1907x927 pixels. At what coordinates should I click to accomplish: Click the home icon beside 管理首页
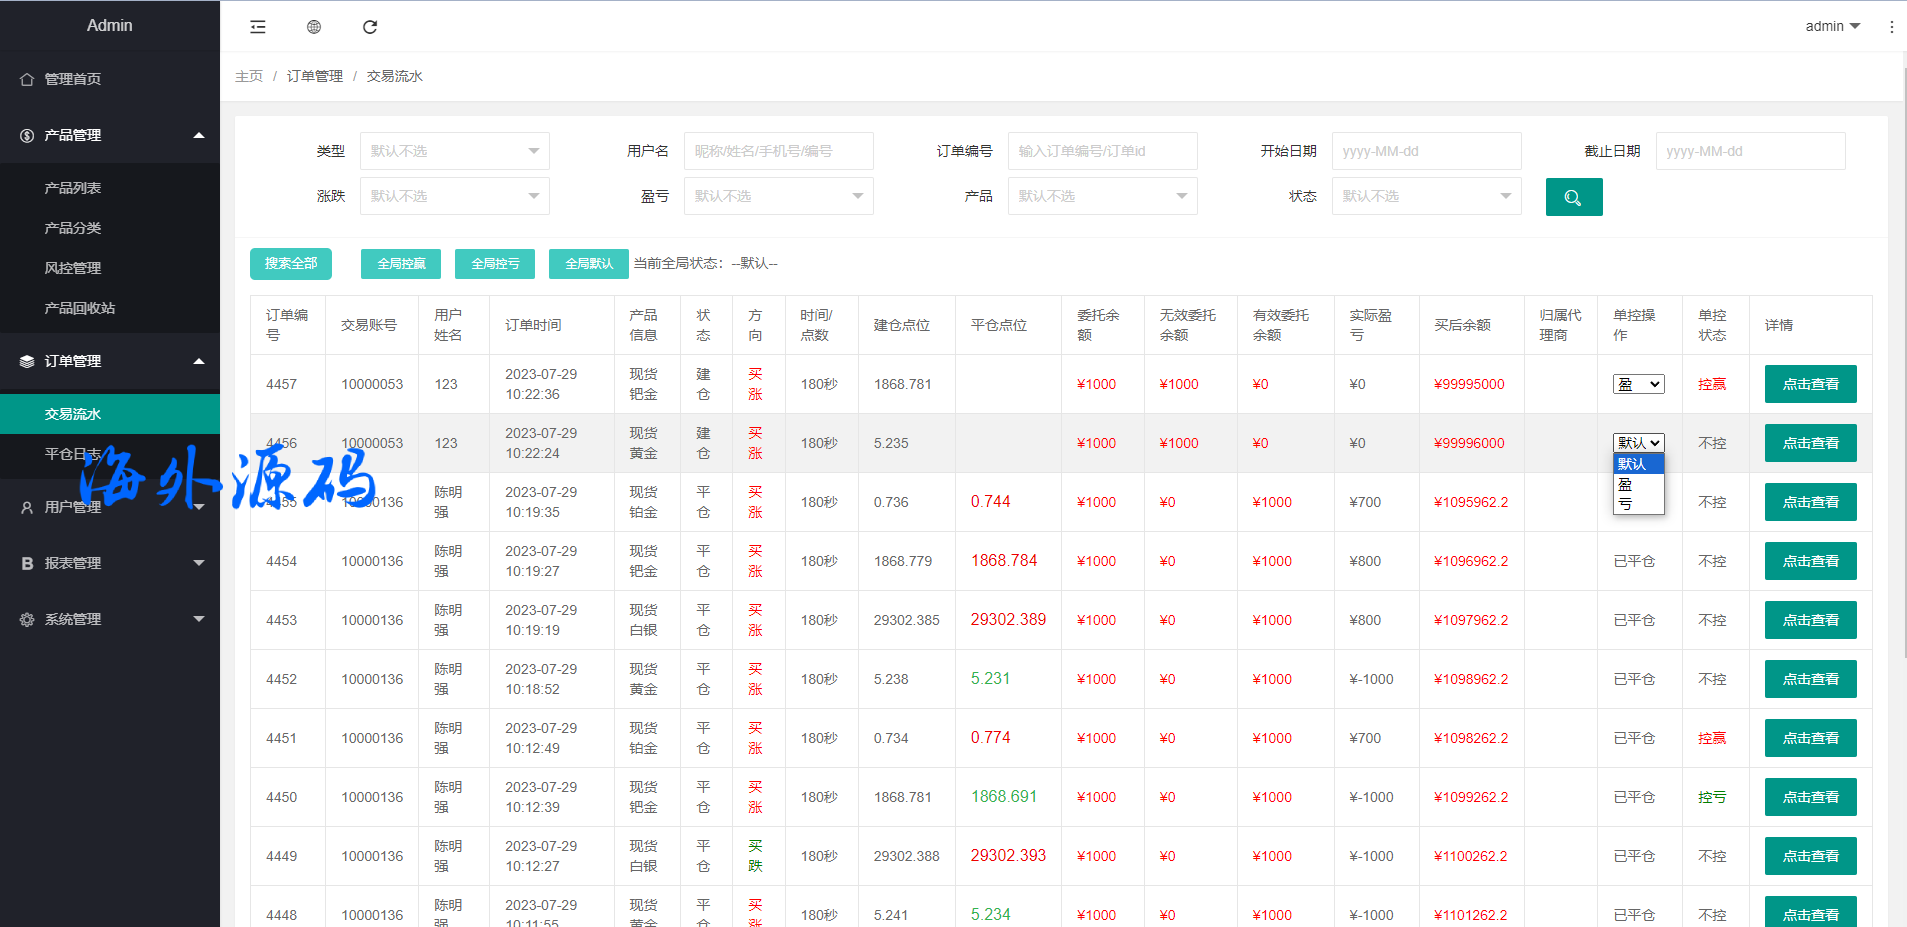coord(27,79)
